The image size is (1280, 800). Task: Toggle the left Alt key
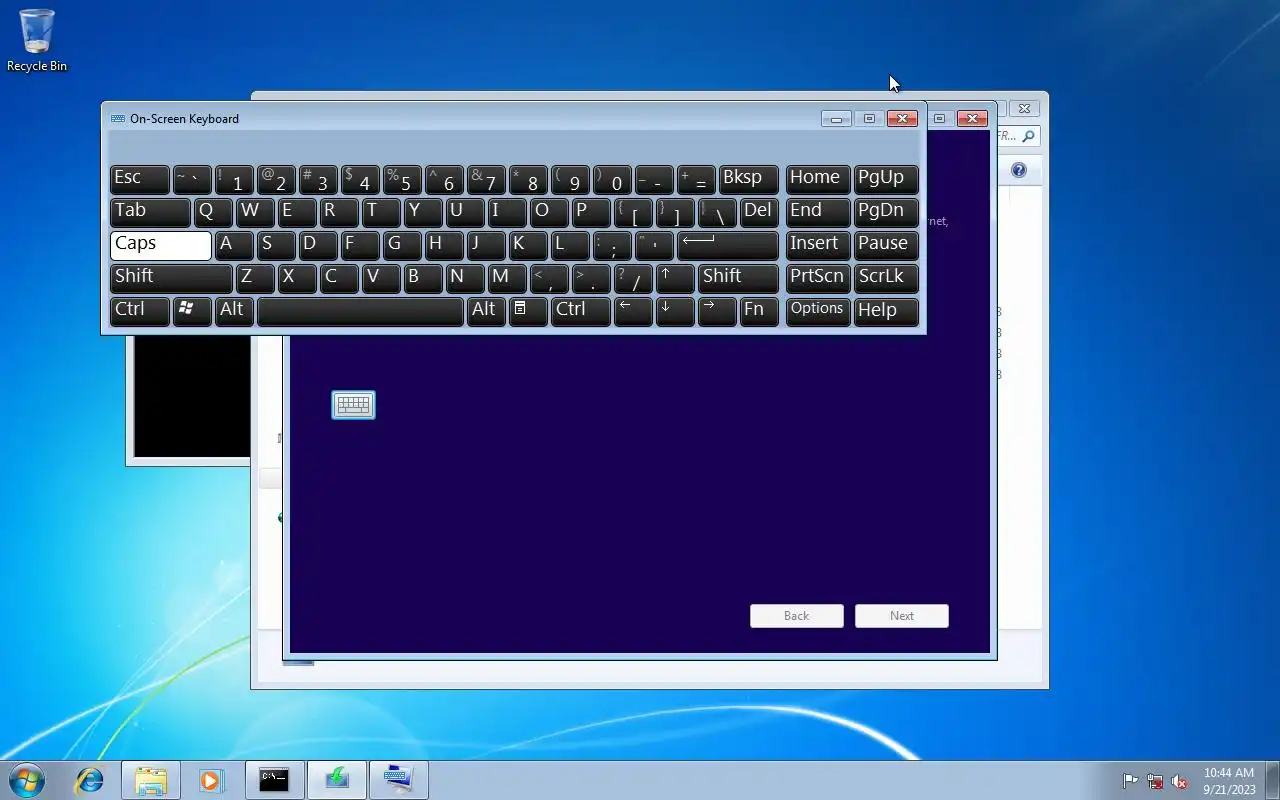coord(233,311)
